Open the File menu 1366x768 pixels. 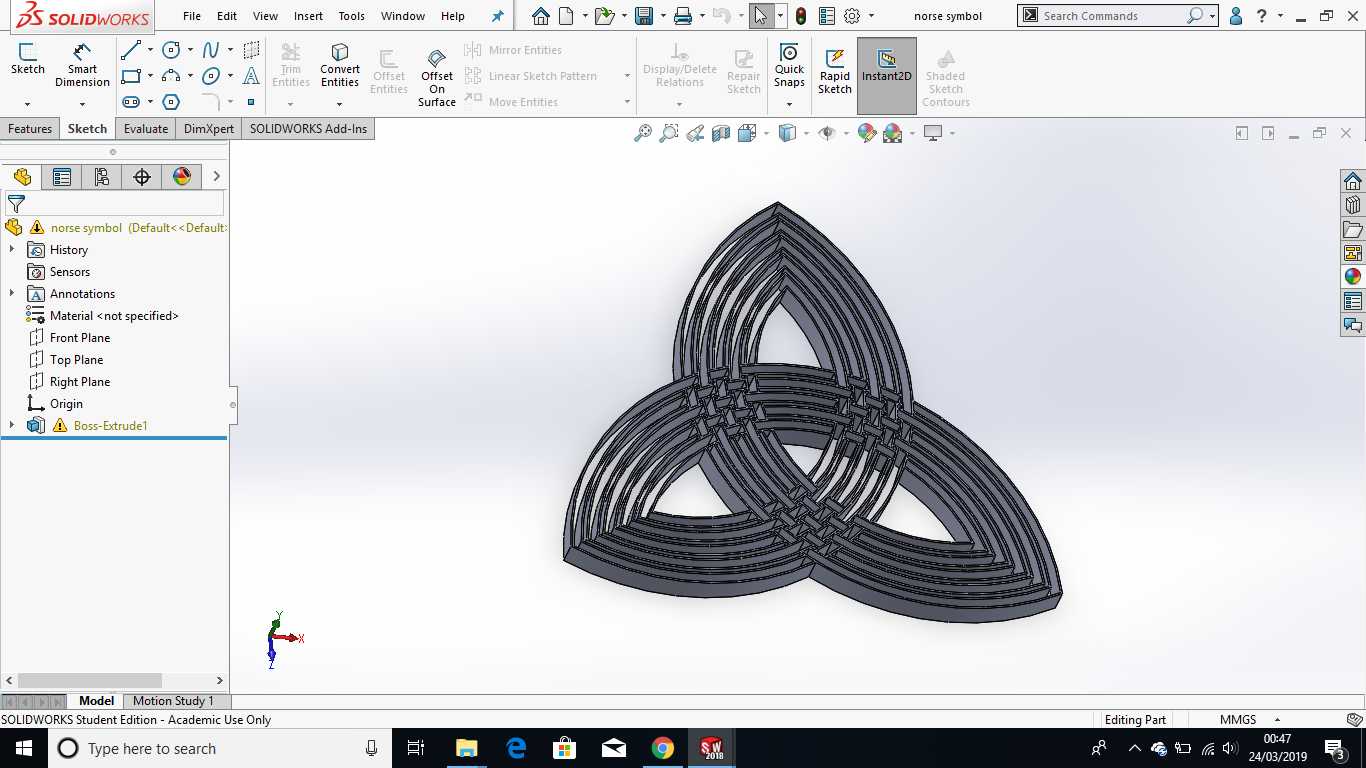192,16
